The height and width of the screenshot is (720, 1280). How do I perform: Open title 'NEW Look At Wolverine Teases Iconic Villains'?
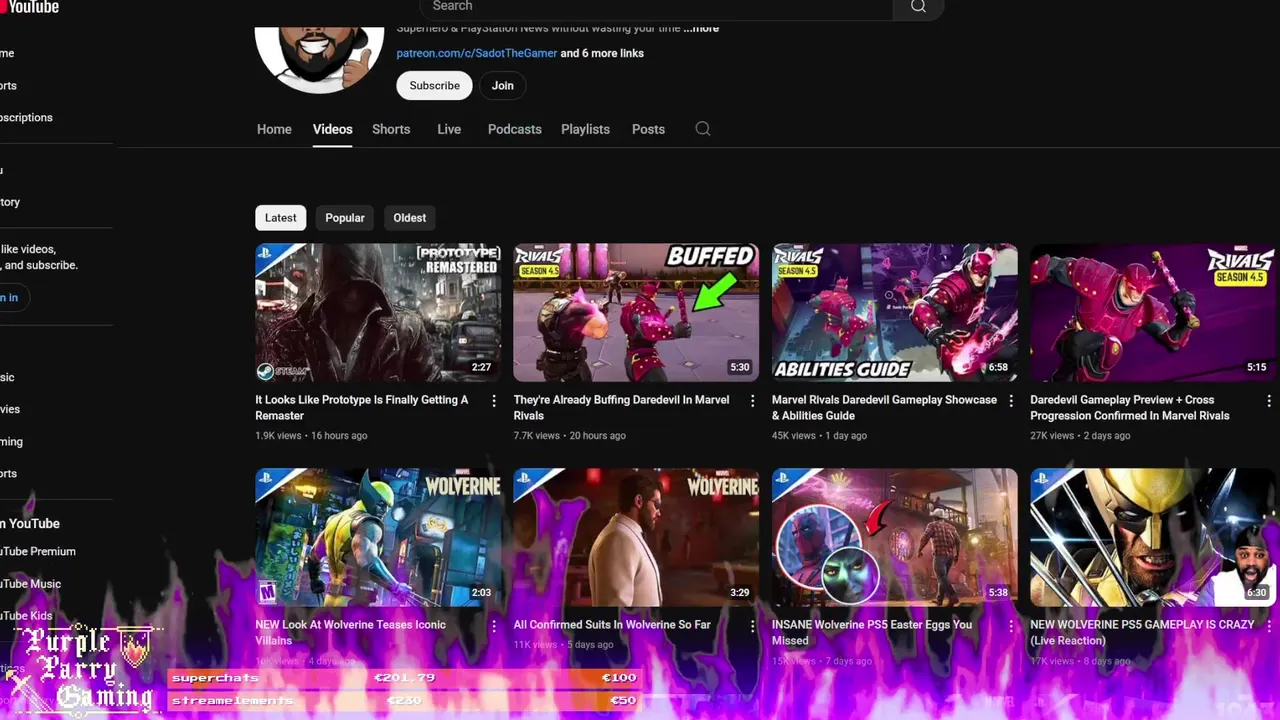350,632
